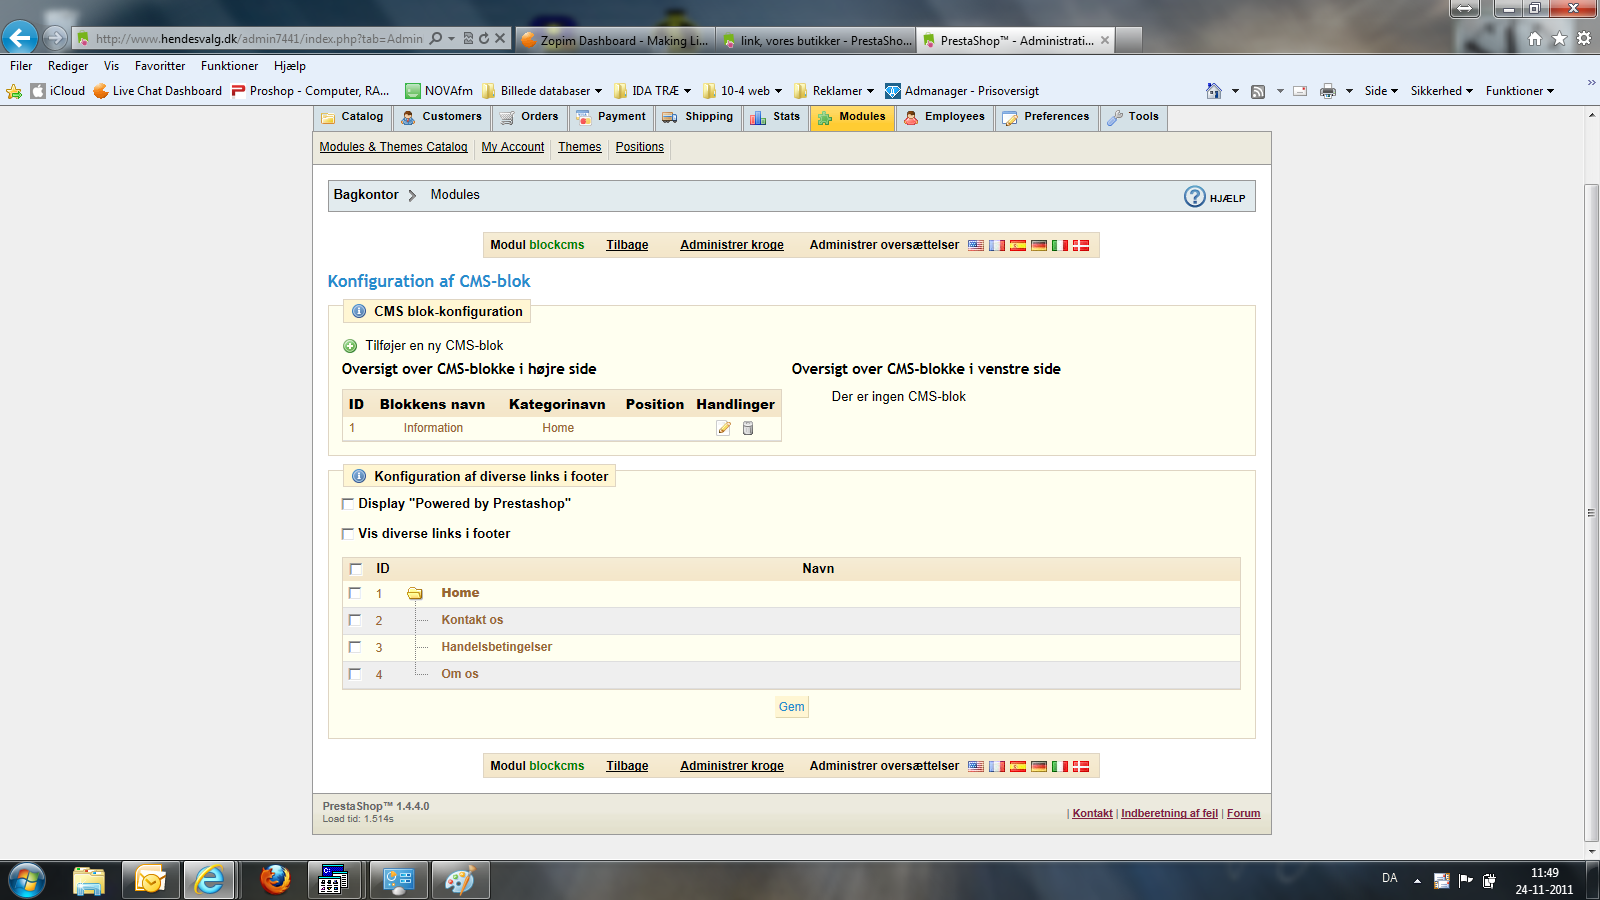
Task: Toggle select-all checkbox in ID header
Action: pos(355,569)
